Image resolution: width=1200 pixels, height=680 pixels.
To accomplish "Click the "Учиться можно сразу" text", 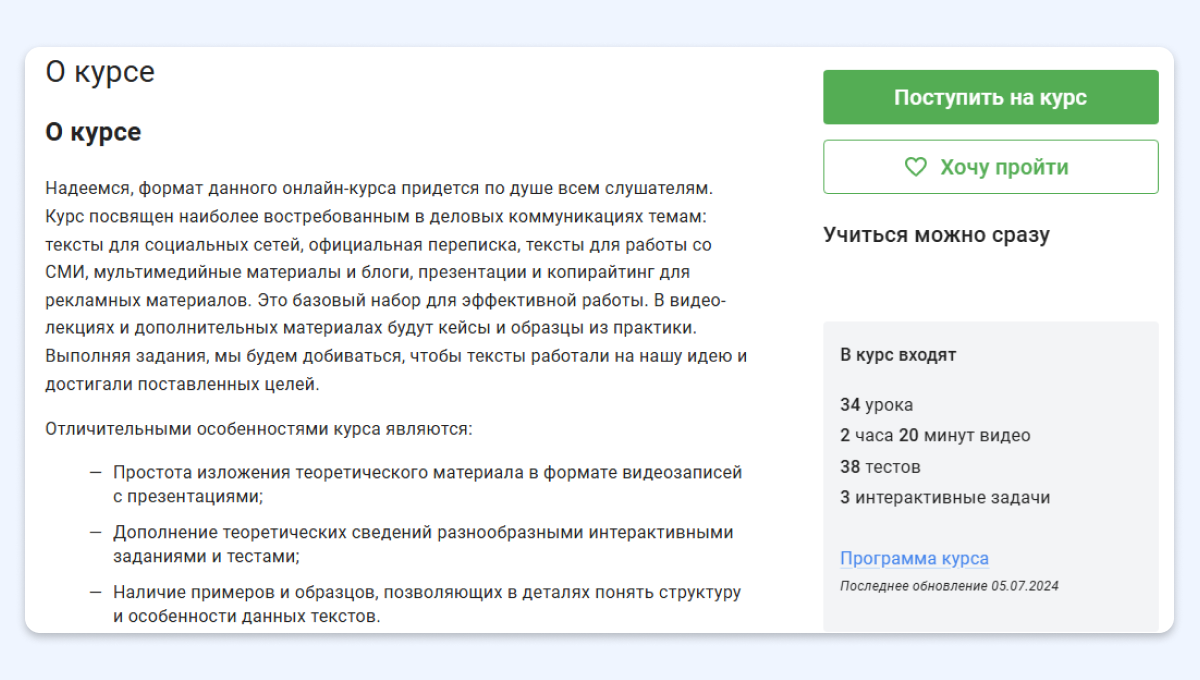I will pos(936,235).
